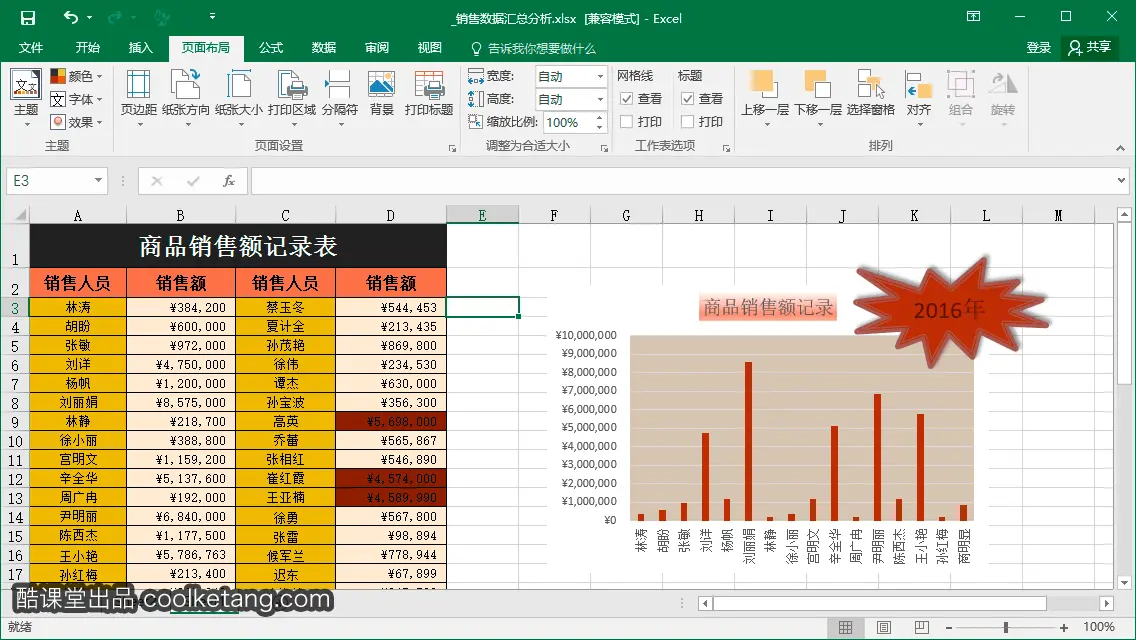Open Ribbon Display Options icon

[x=974, y=17]
